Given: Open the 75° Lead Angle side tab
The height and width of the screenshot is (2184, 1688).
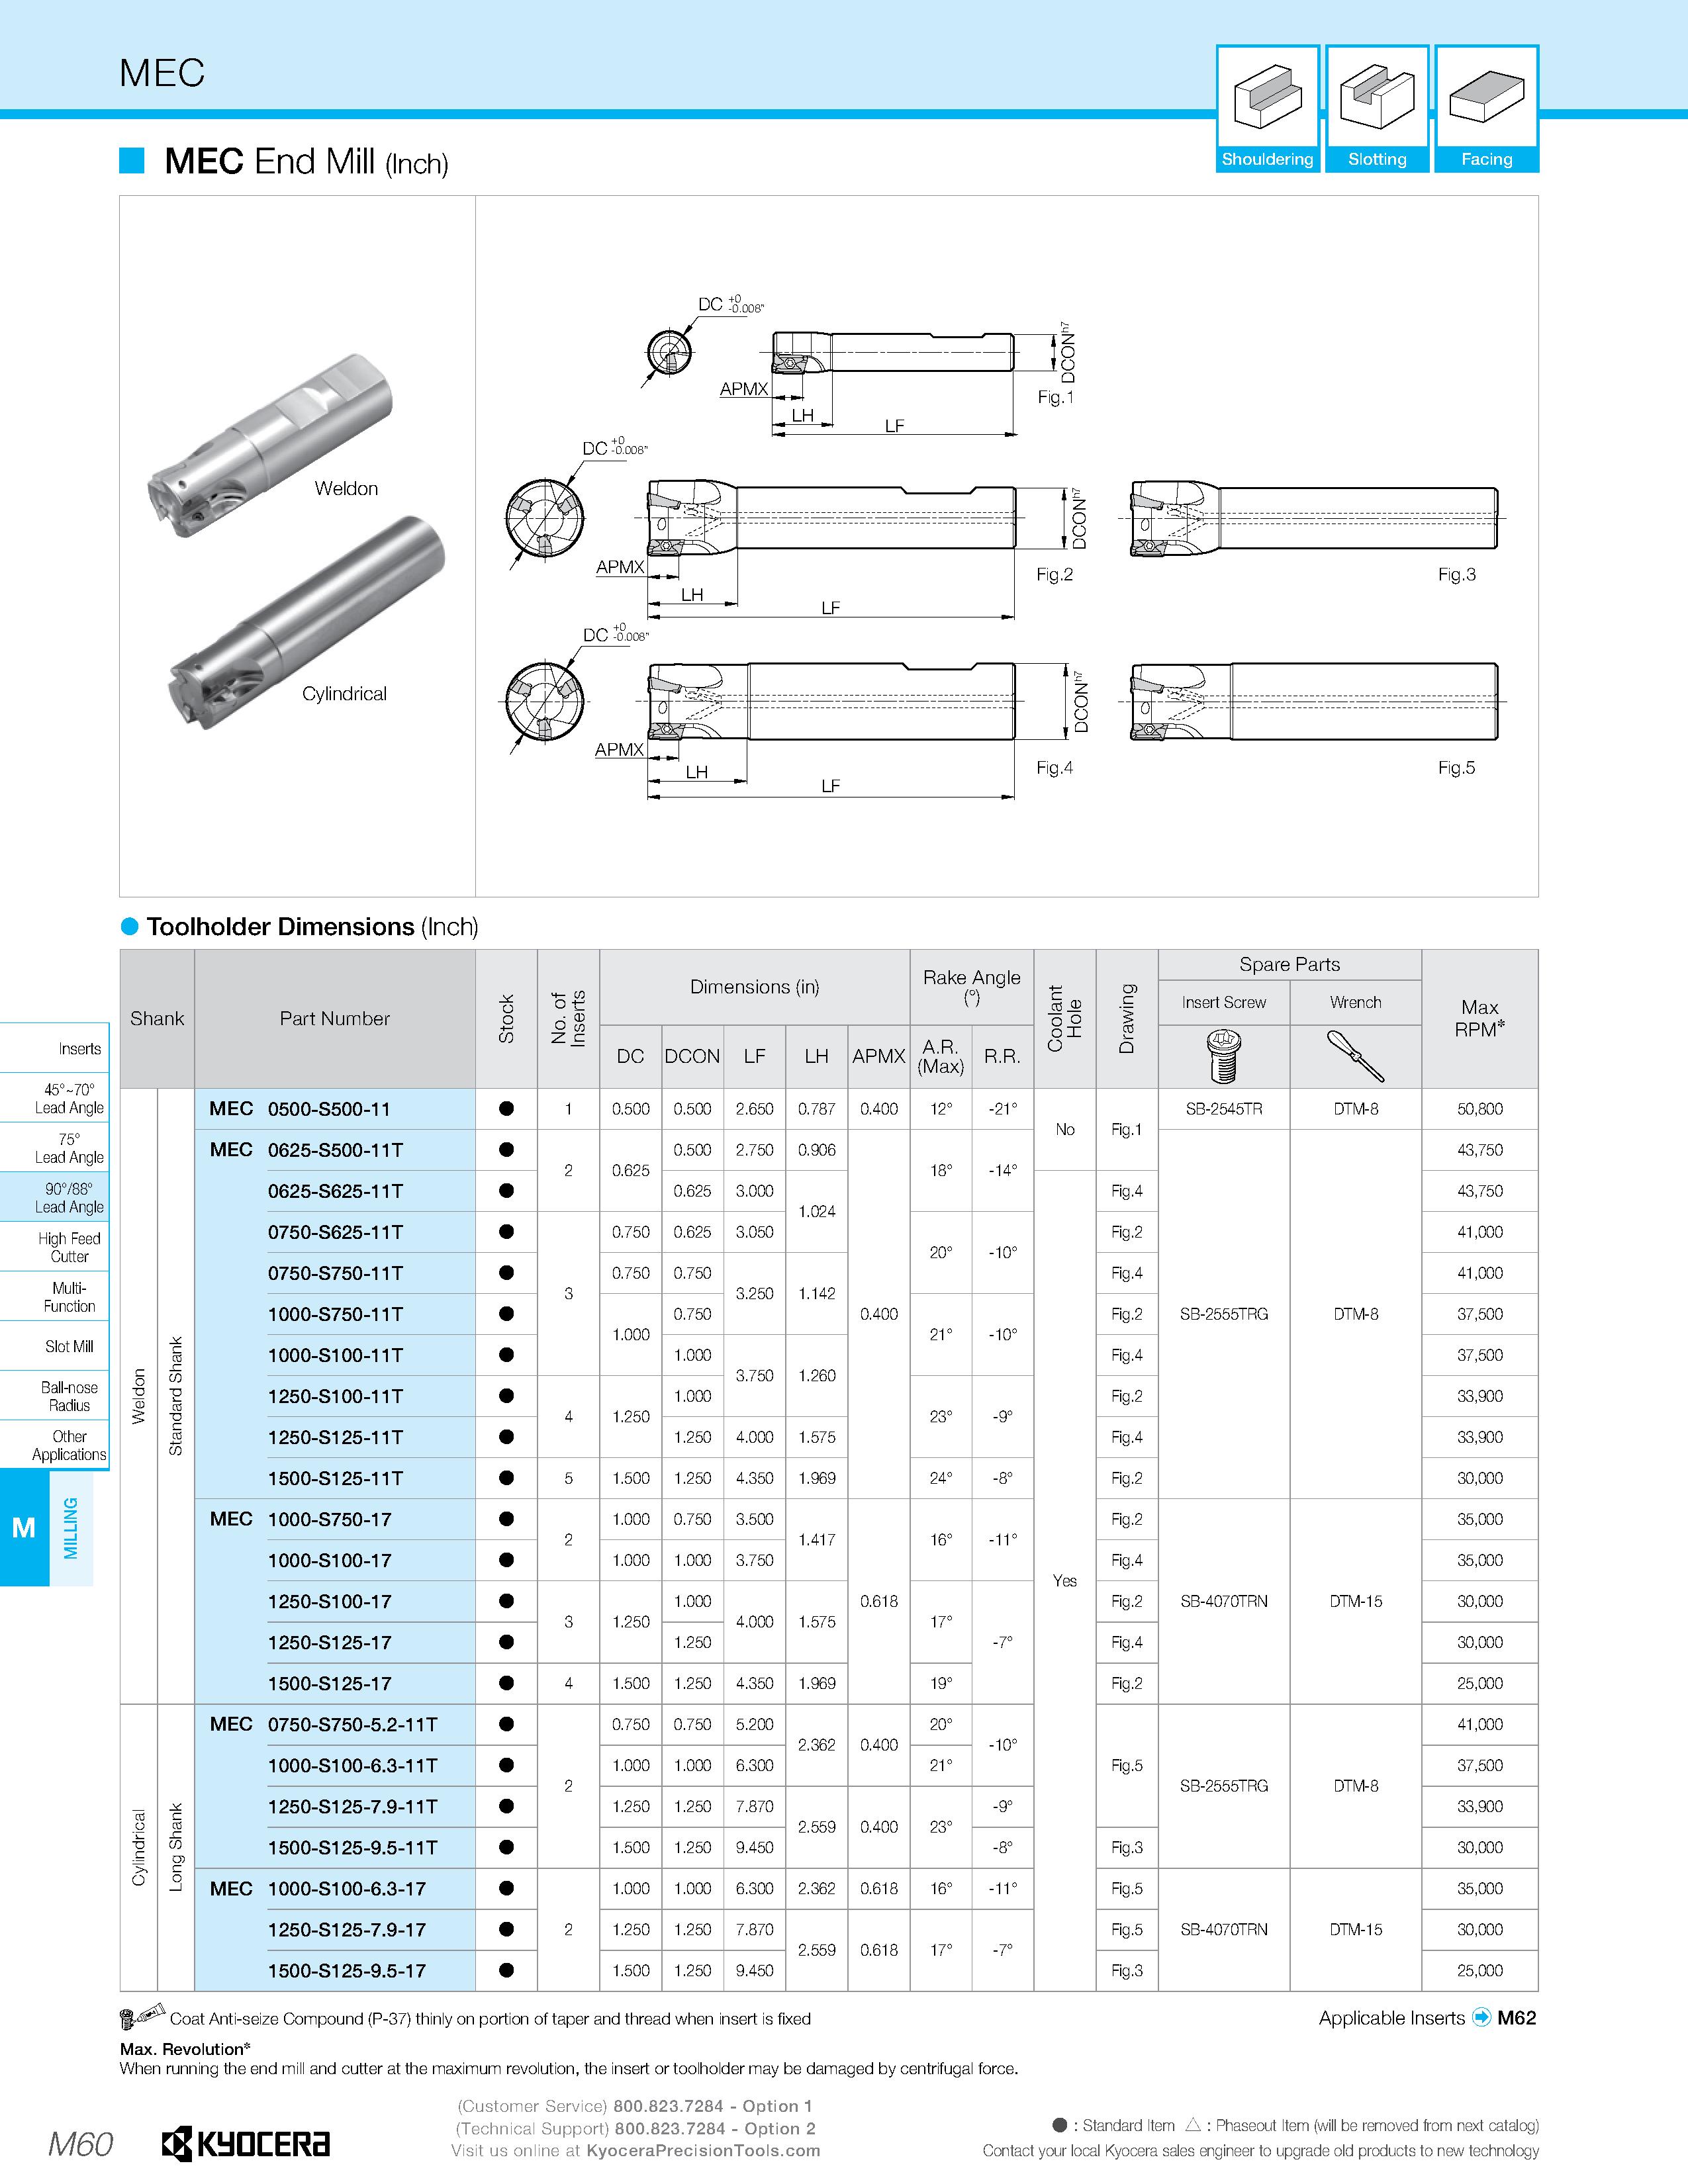Looking at the screenshot, I should (x=54, y=1148).
